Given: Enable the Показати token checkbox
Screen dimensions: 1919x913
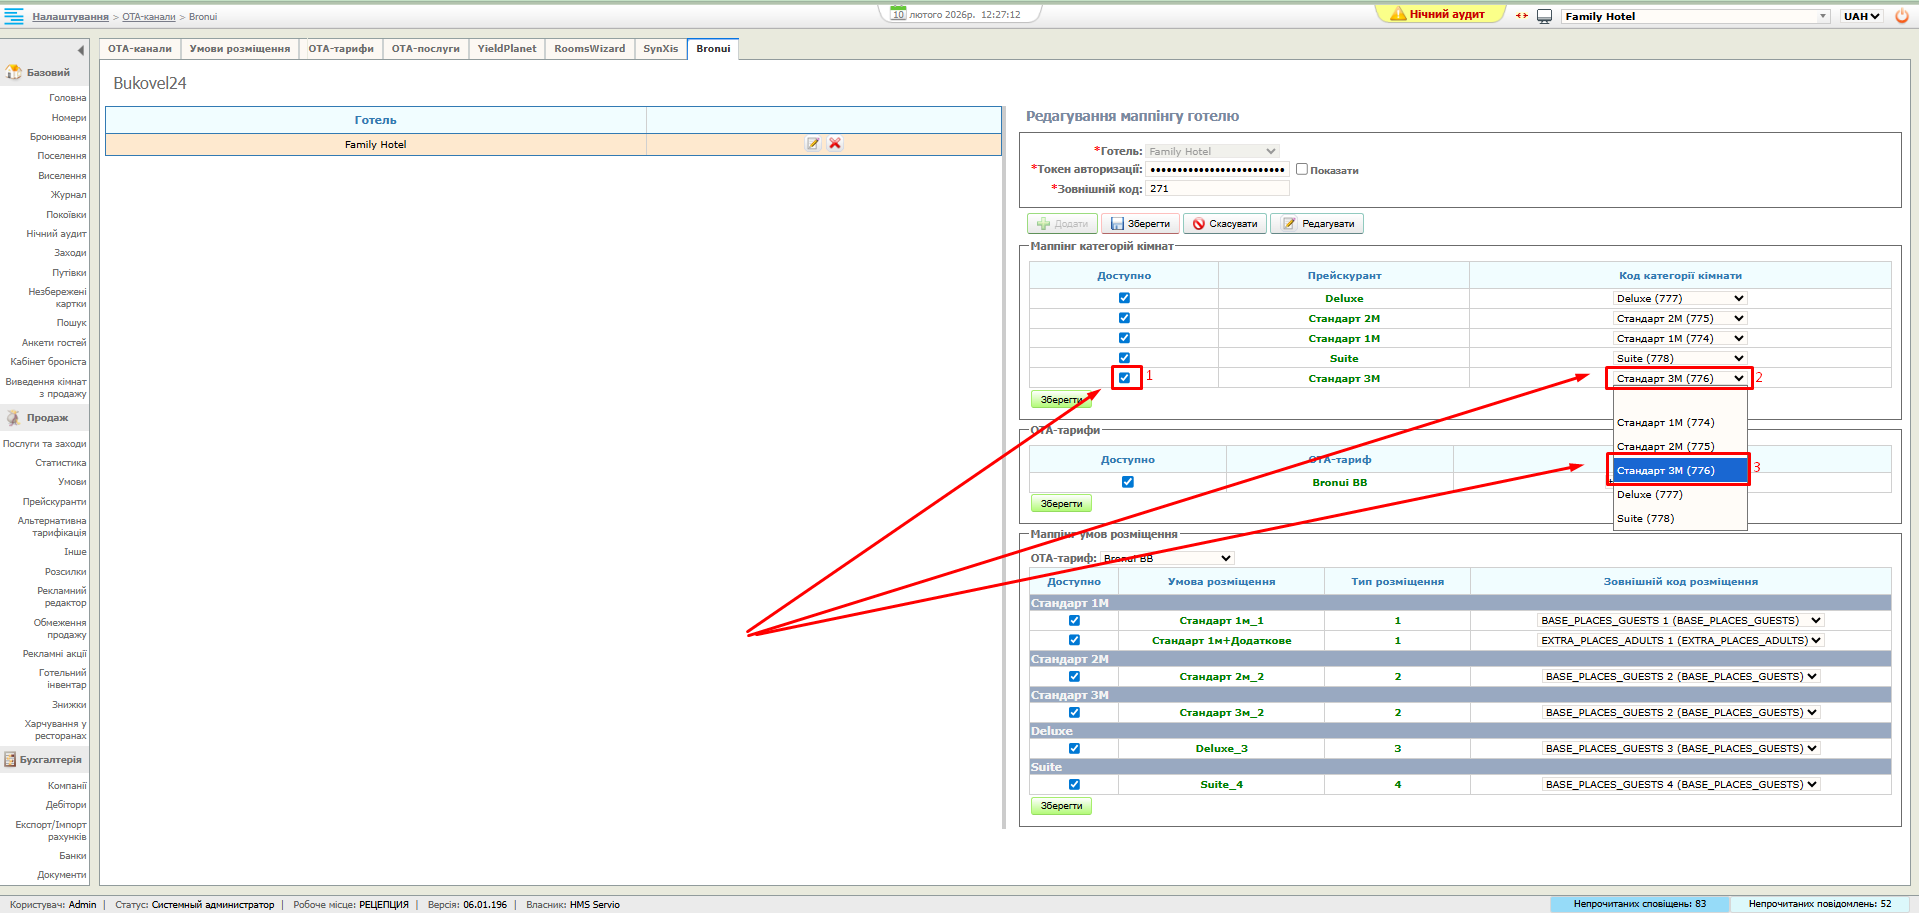Looking at the screenshot, I should (1302, 170).
